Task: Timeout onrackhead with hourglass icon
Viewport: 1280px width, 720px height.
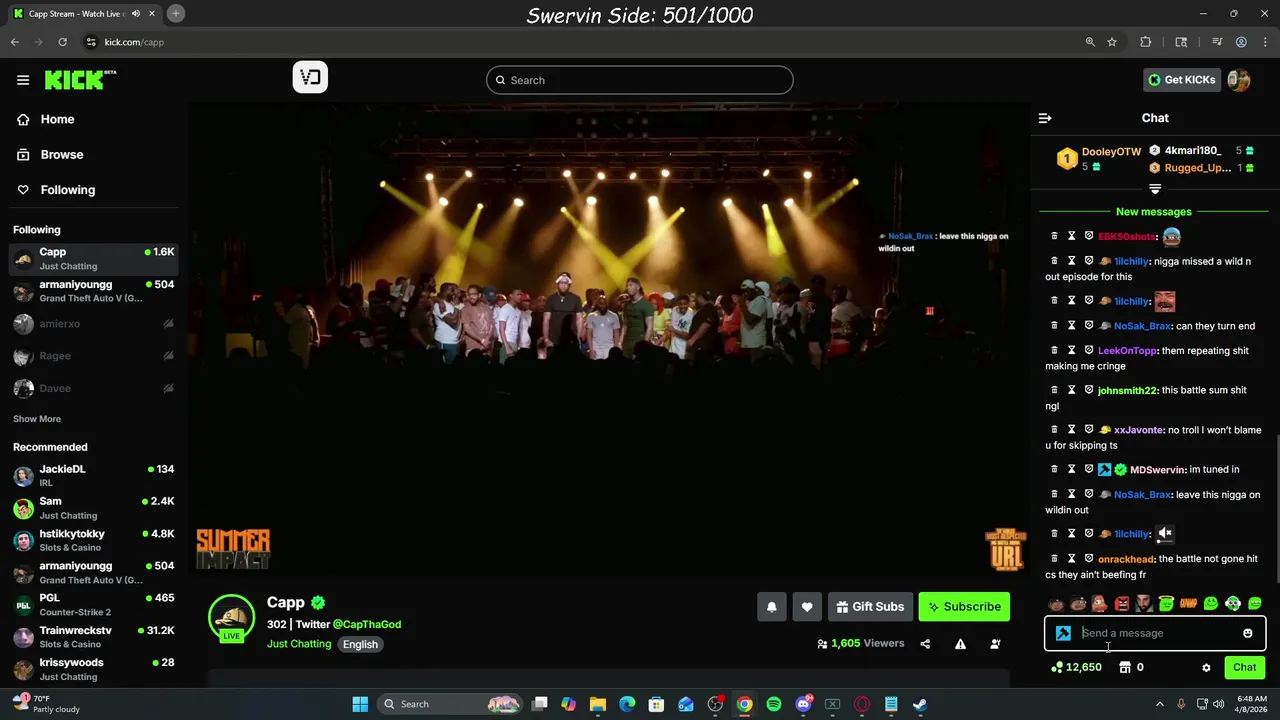Action: (1071, 559)
